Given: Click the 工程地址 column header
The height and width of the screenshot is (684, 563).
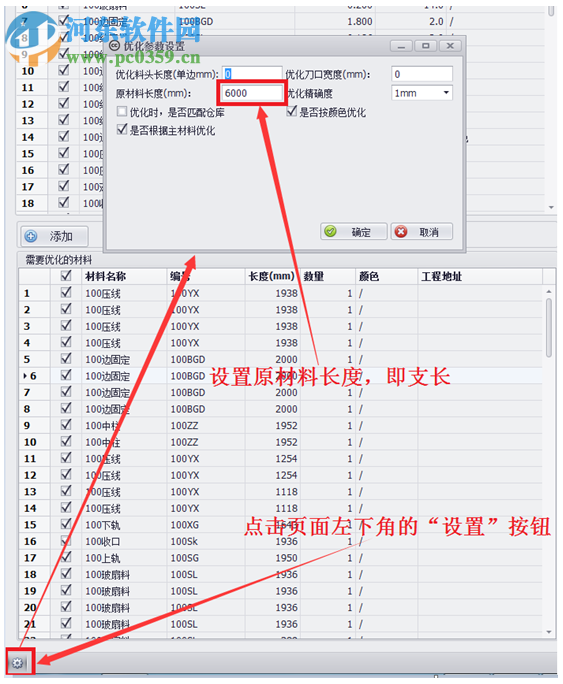Looking at the screenshot, I should [480, 276].
